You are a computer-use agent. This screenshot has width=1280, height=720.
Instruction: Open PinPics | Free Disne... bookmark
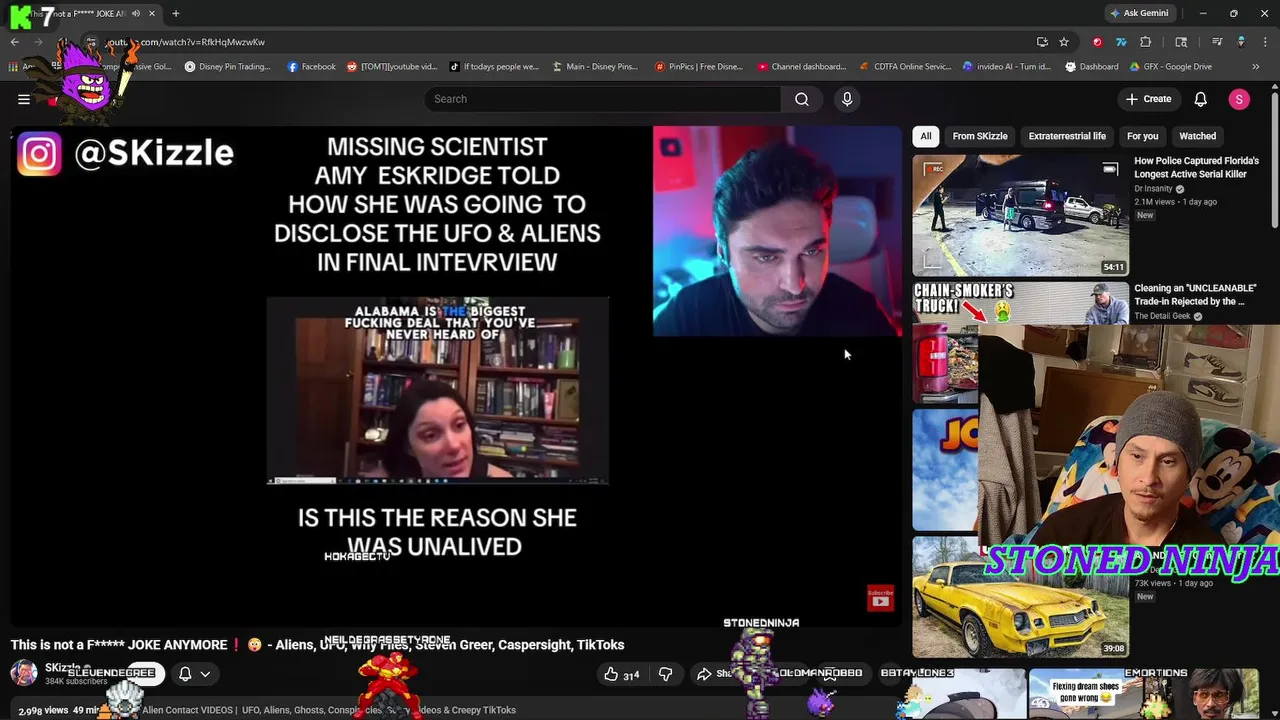point(698,67)
